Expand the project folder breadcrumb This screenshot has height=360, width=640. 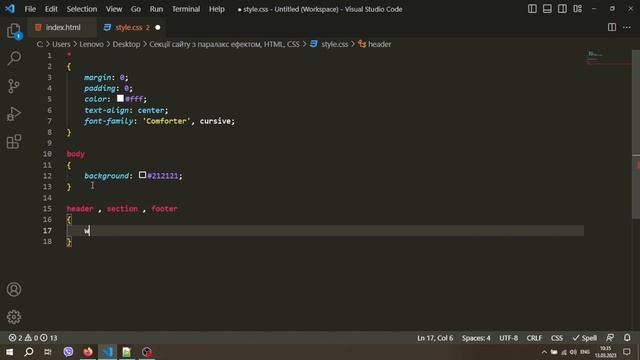(x=224, y=44)
